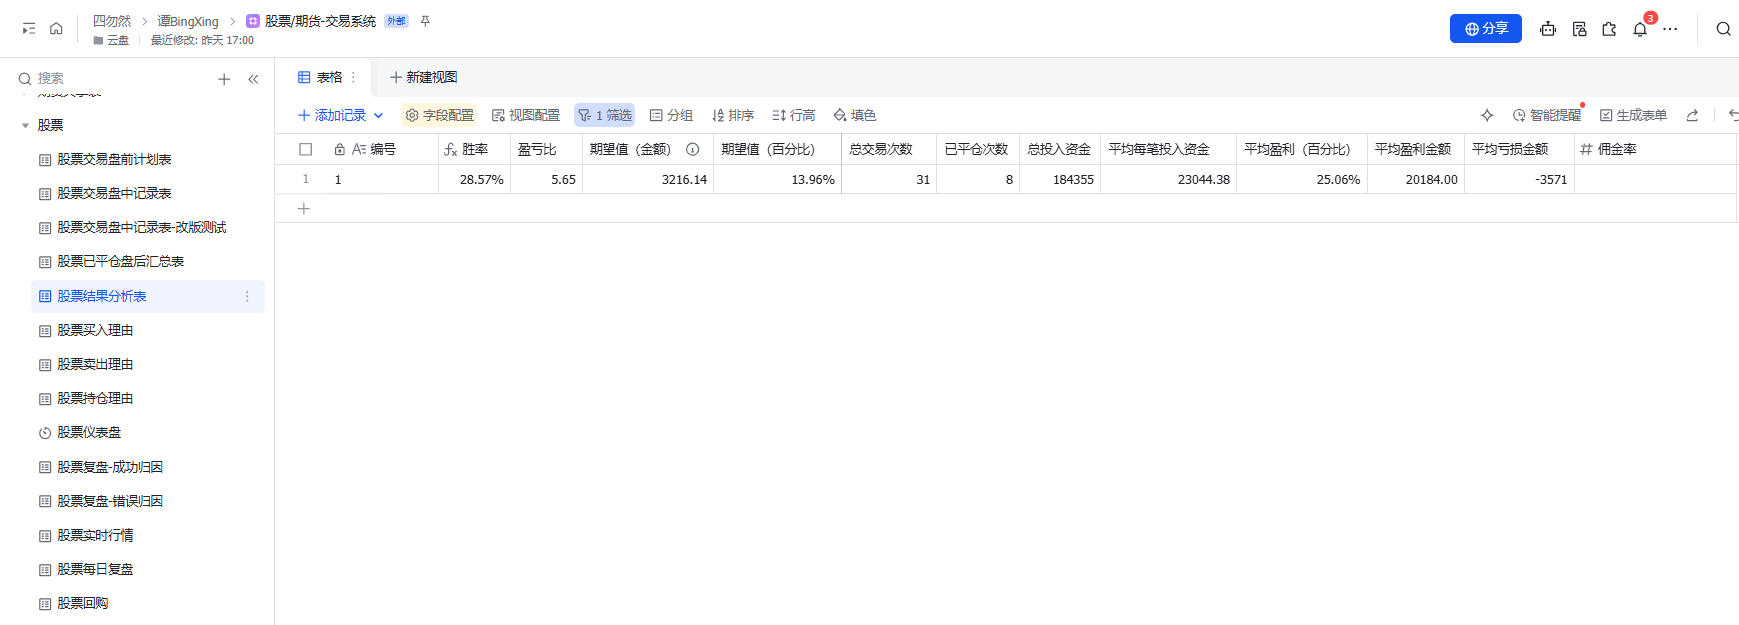Screen dimensions: 1739x625
Task: Open the AI sparkle icon in the toolbar
Action: (1487, 115)
